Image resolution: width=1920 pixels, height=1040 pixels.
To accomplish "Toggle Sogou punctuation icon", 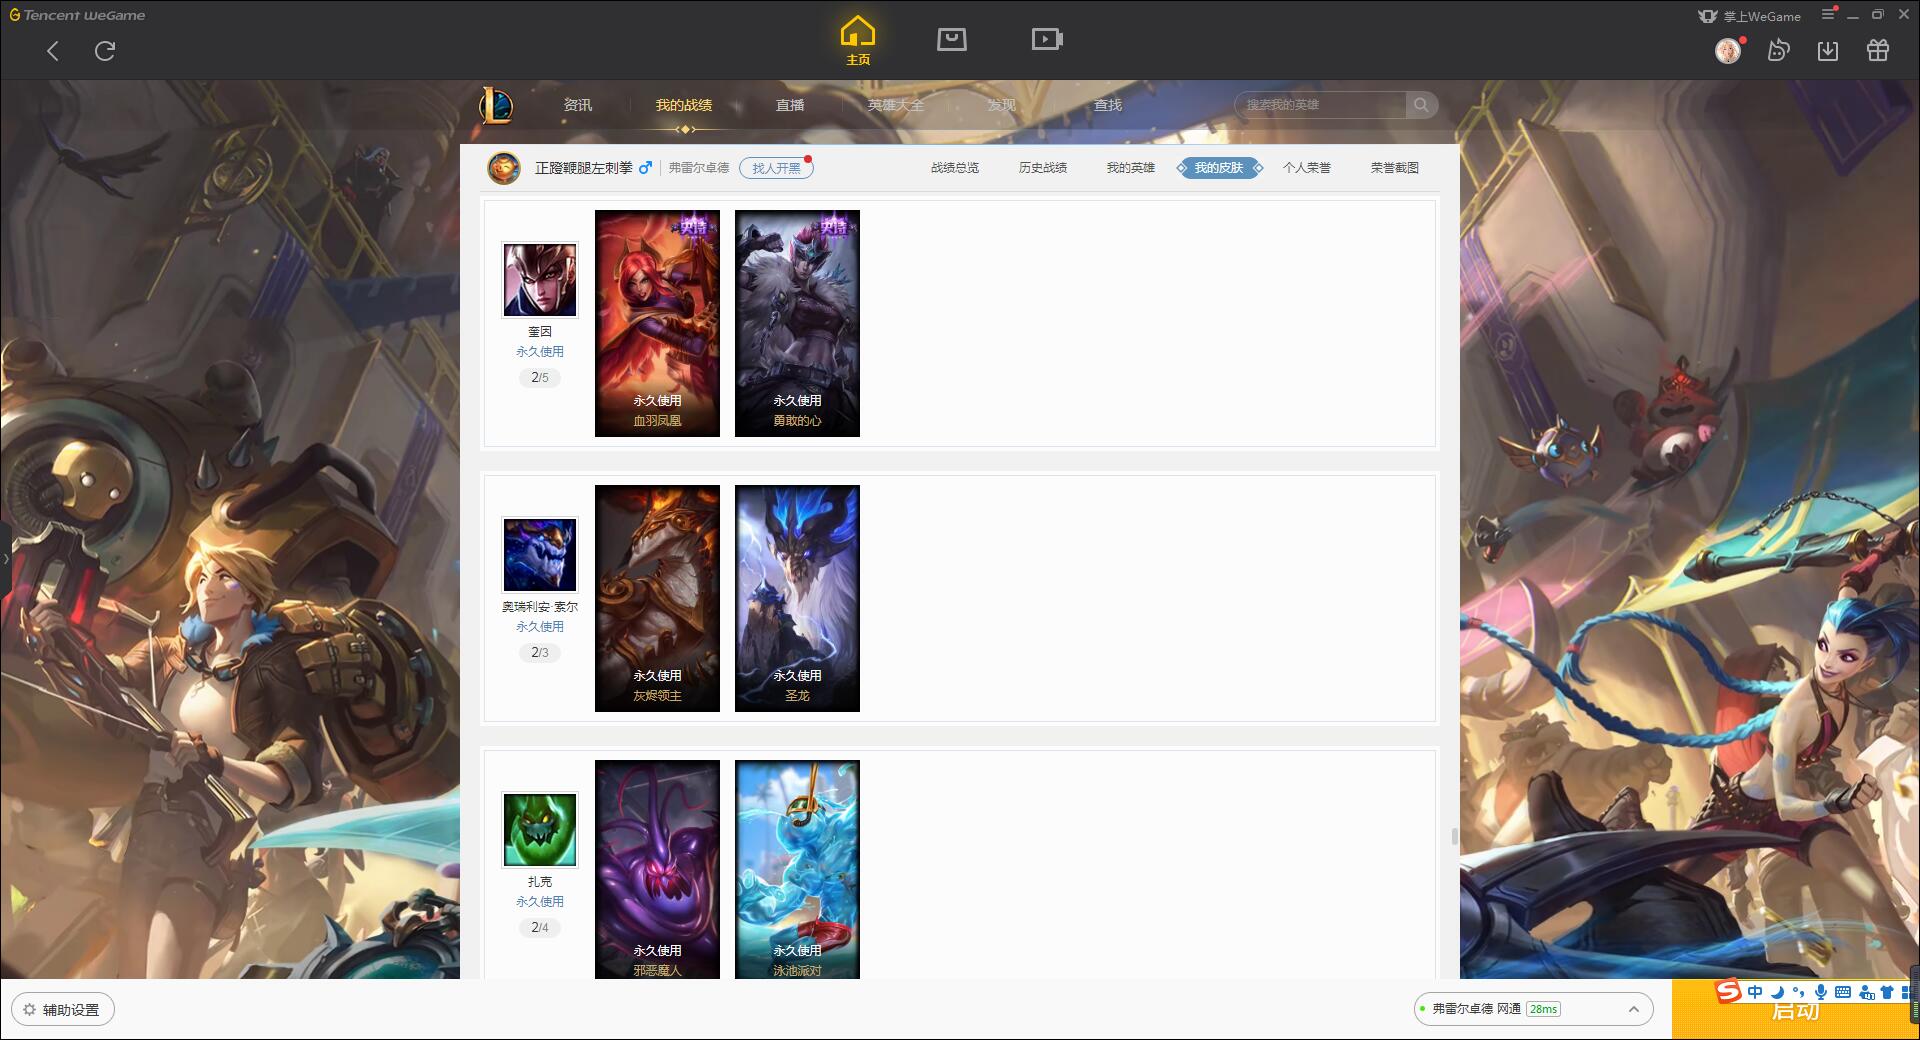I will pos(1799,992).
